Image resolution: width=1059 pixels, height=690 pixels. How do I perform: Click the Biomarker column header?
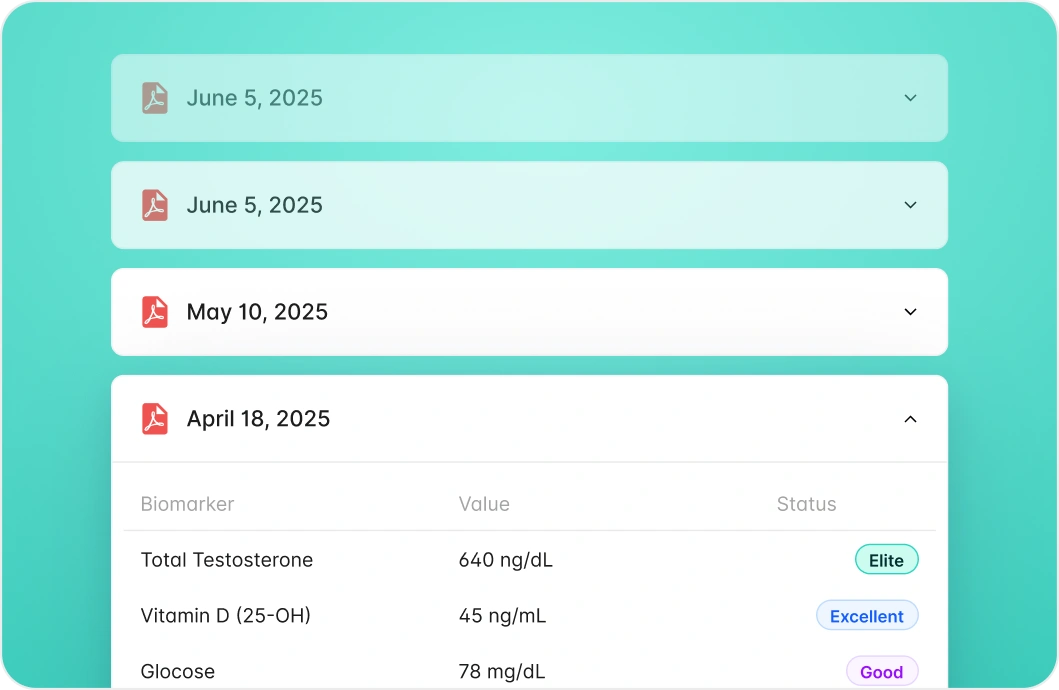tap(187, 504)
